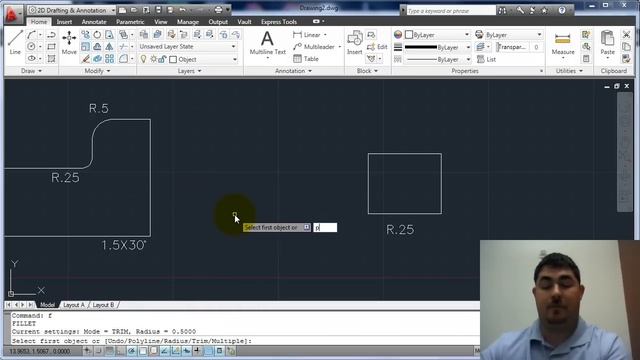This screenshot has width=640, height=360.
Task: Toggle Object Snap Tracking in status bar
Action: coord(164,351)
